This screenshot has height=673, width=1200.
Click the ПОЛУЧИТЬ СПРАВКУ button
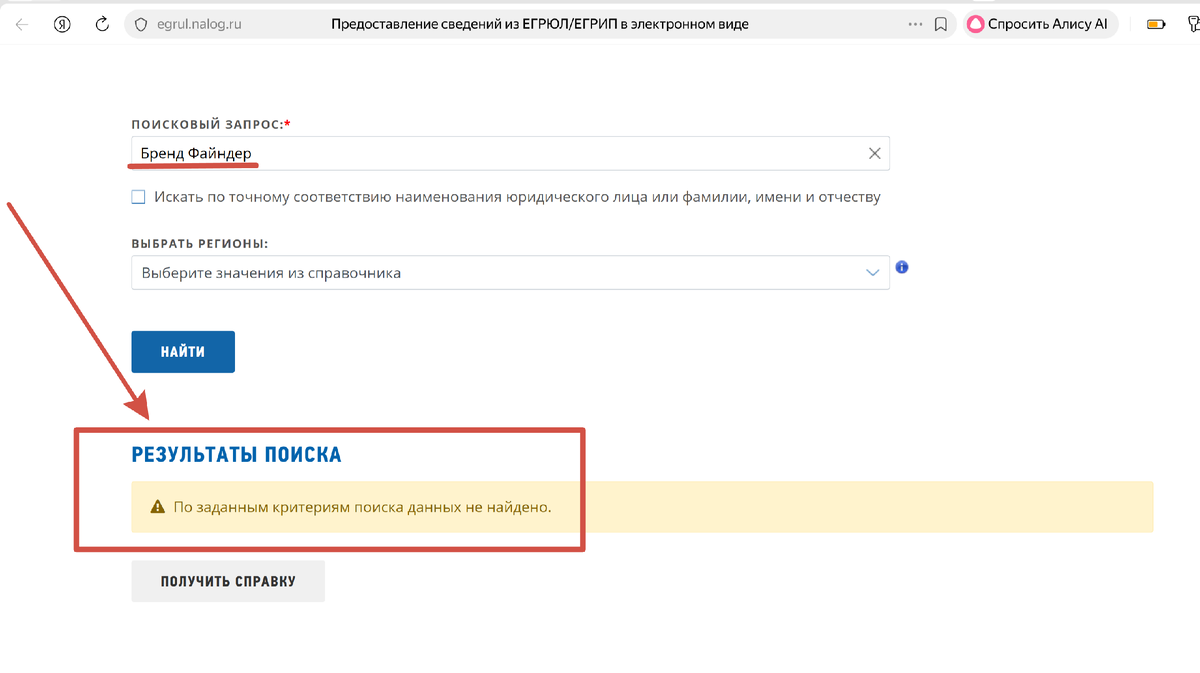(228, 581)
